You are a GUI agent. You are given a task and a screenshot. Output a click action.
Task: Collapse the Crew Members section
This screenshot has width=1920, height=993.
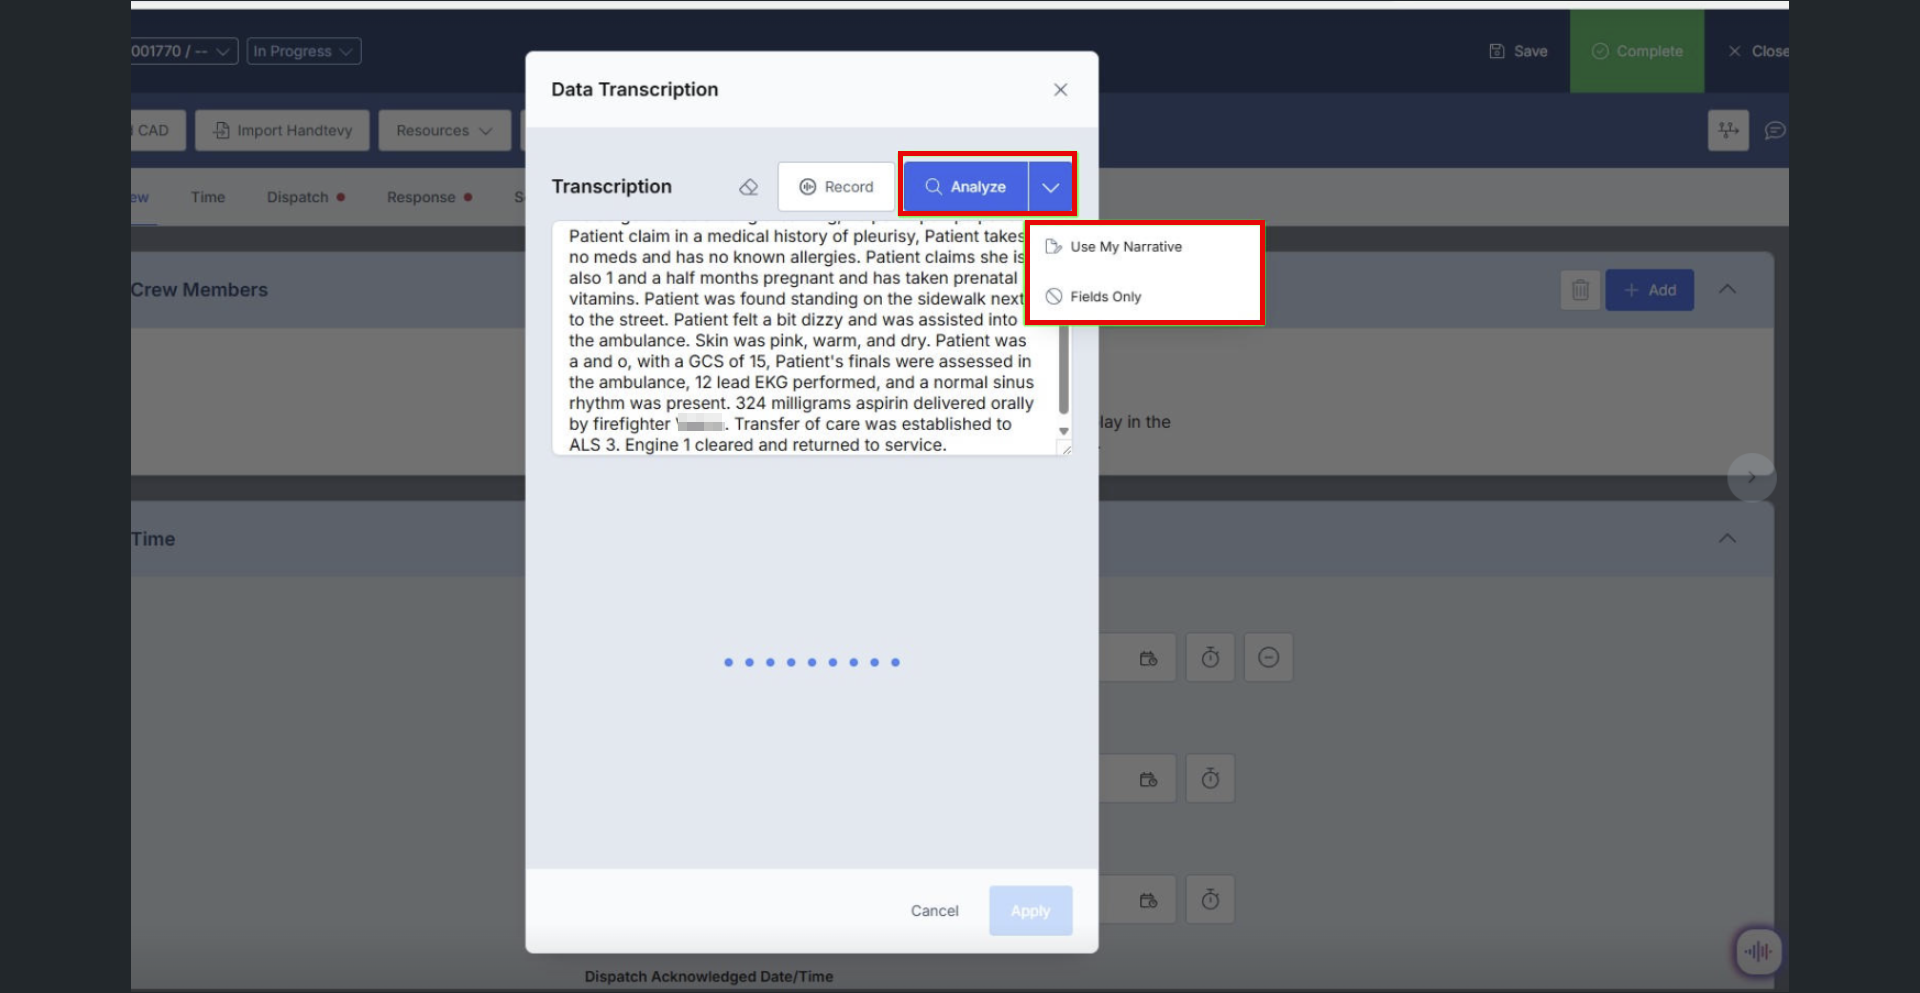click(1727, 289)
